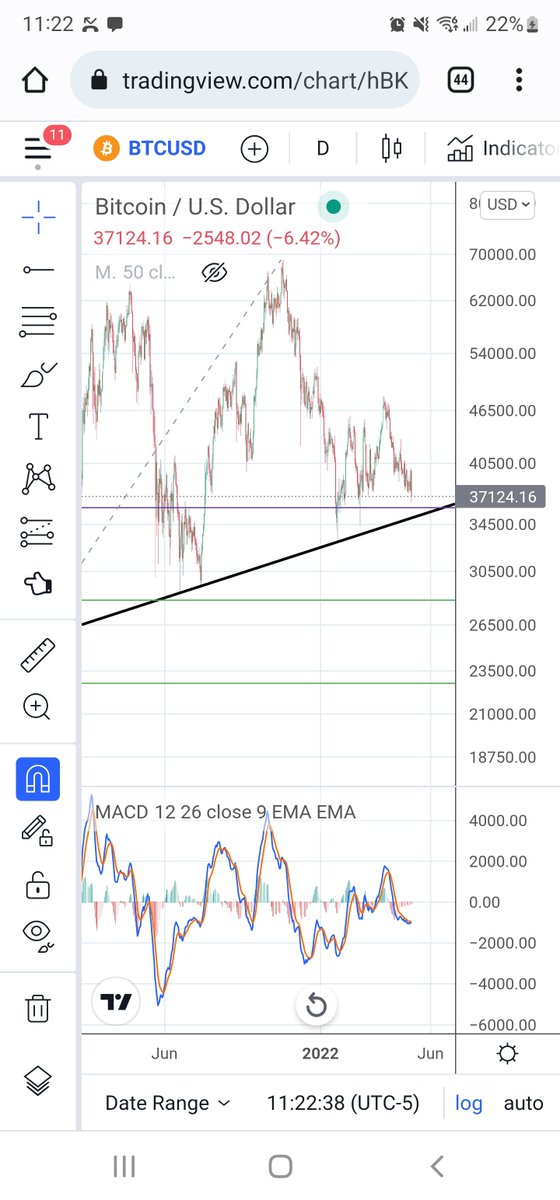
Task: Tap the Android back button
Action: (x=436, y=1166)
